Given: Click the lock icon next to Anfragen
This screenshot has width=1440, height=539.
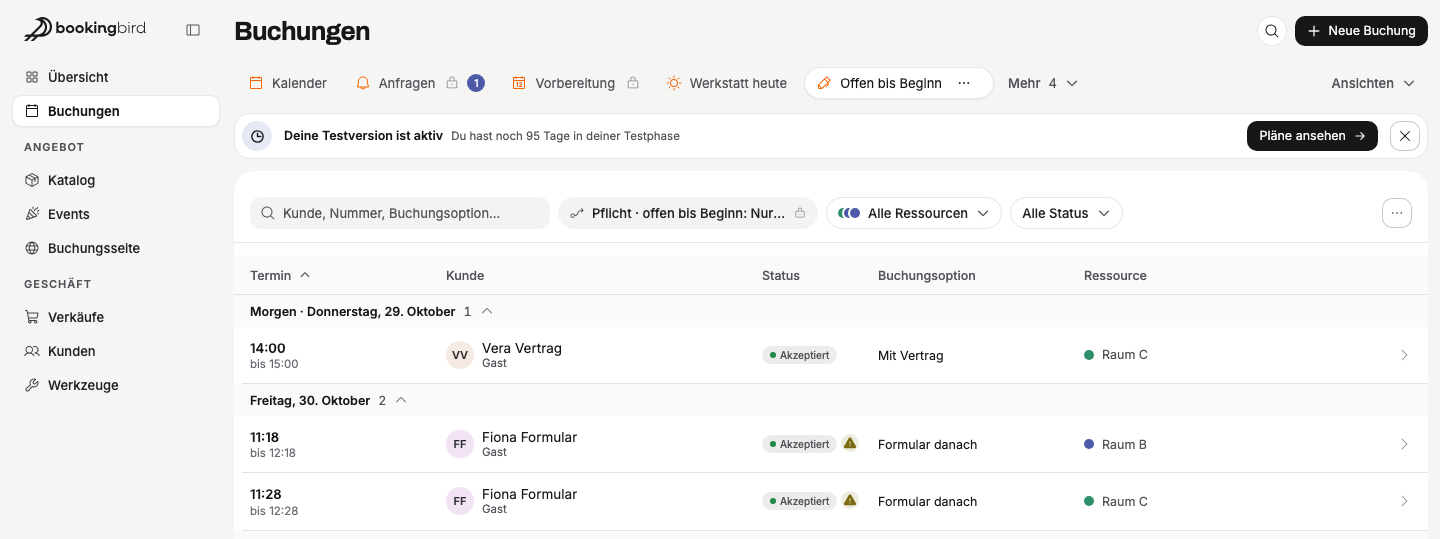Looking at the screenshot, I should coord(452,83).
